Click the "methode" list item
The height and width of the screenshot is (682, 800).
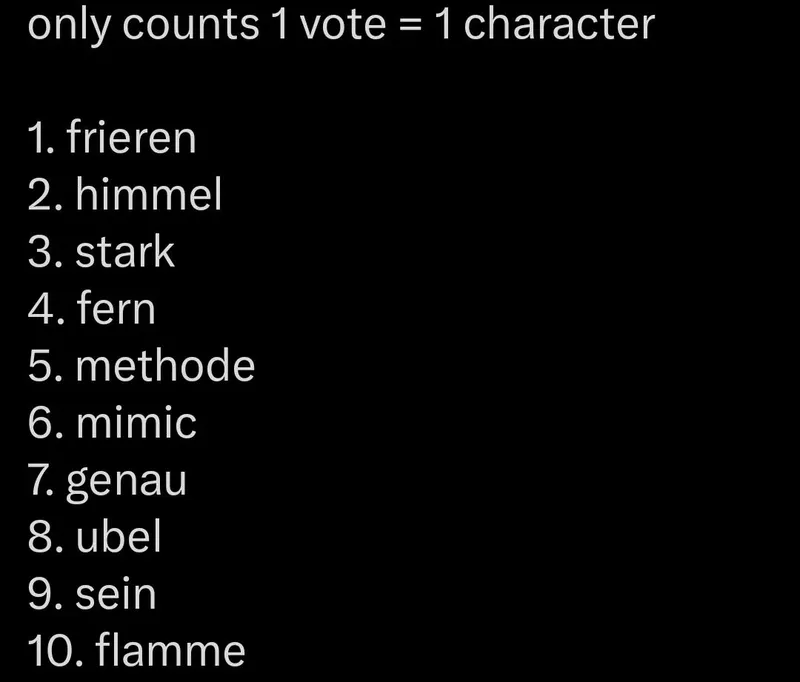165,366
